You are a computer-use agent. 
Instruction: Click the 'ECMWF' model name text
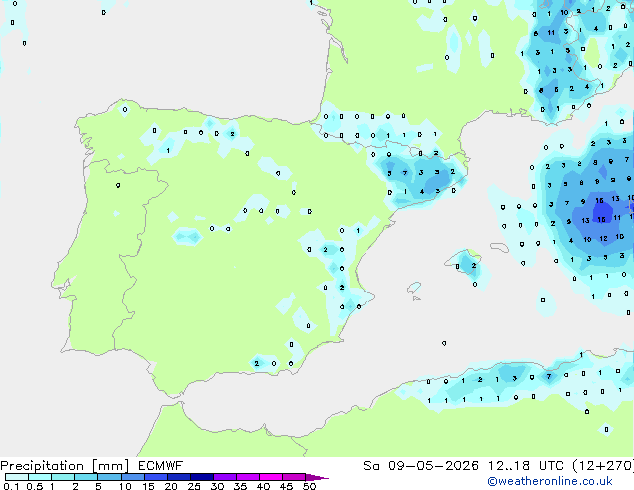(161, 466)
